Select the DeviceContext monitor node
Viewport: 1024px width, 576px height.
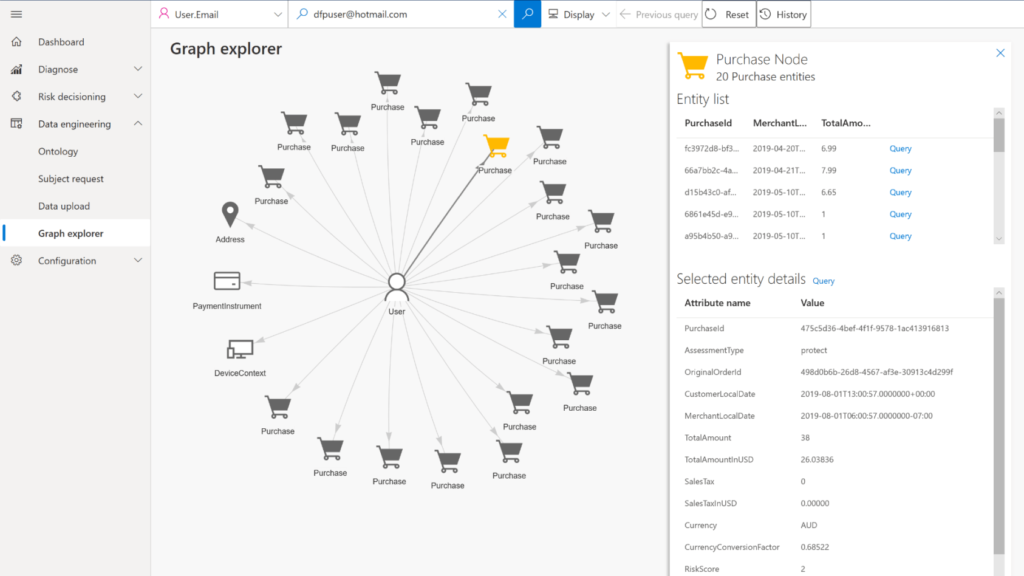point(240,349)
